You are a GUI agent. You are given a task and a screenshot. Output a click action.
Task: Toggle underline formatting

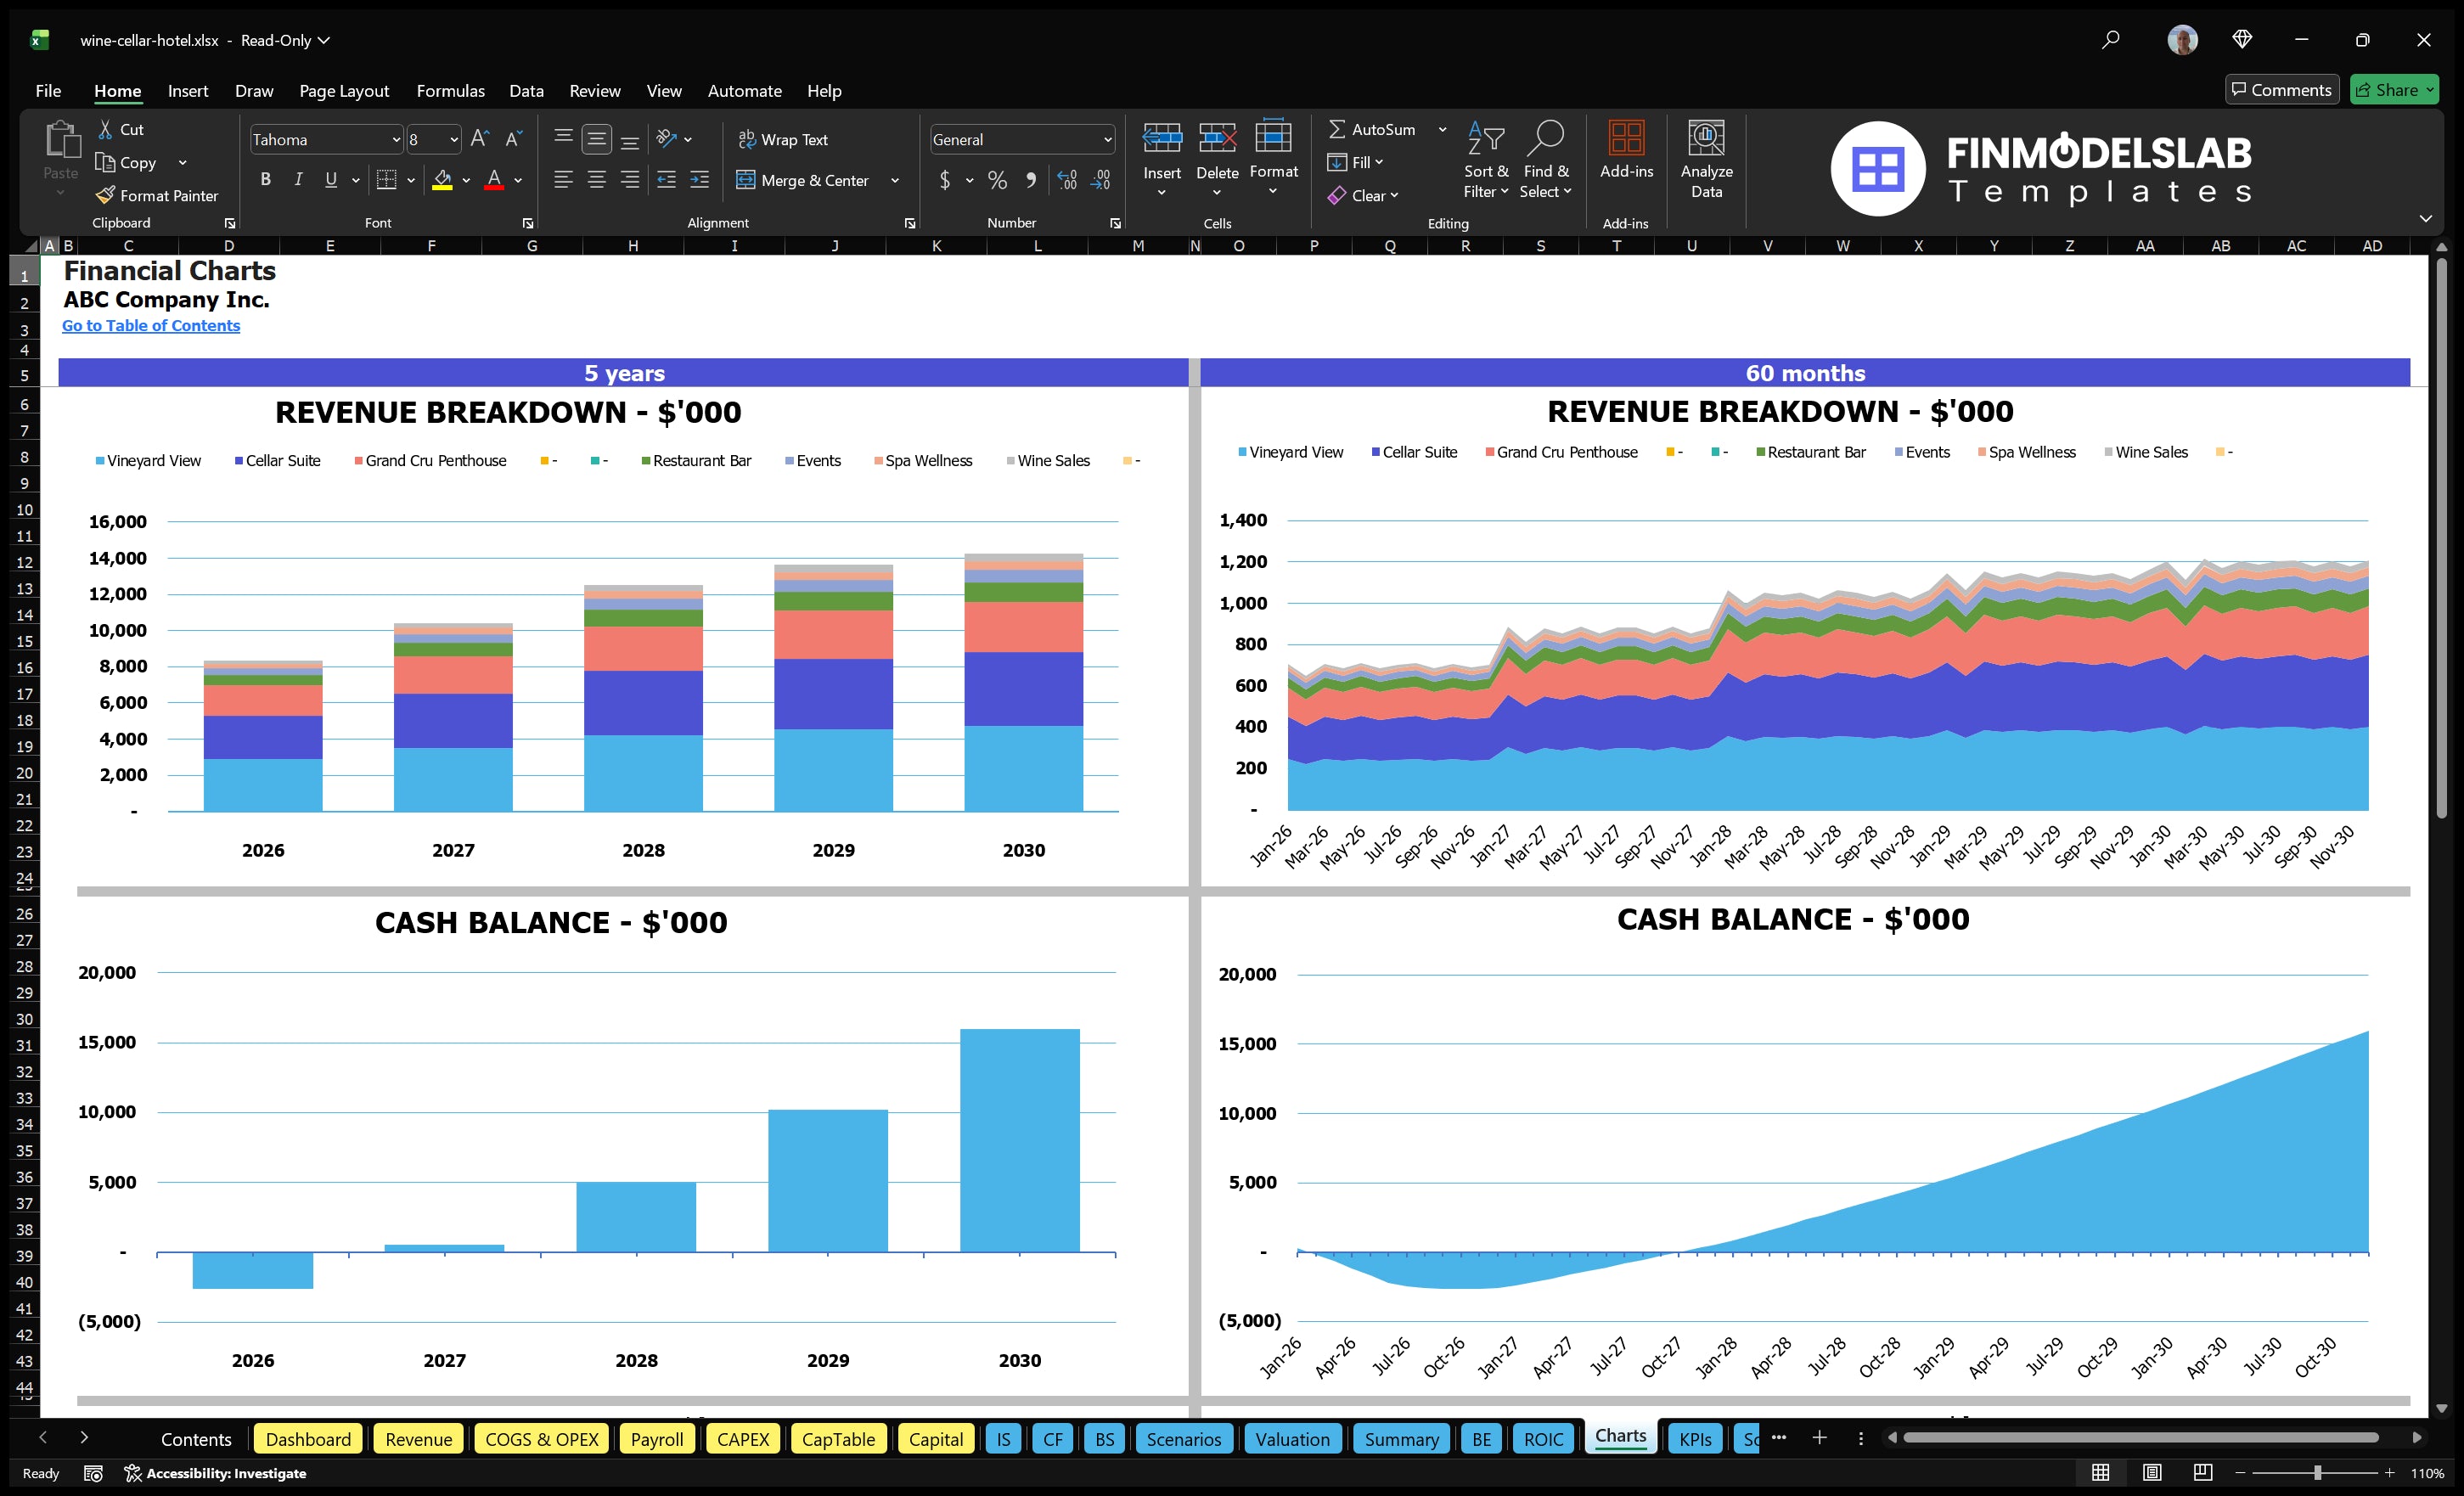coord(330,180)
